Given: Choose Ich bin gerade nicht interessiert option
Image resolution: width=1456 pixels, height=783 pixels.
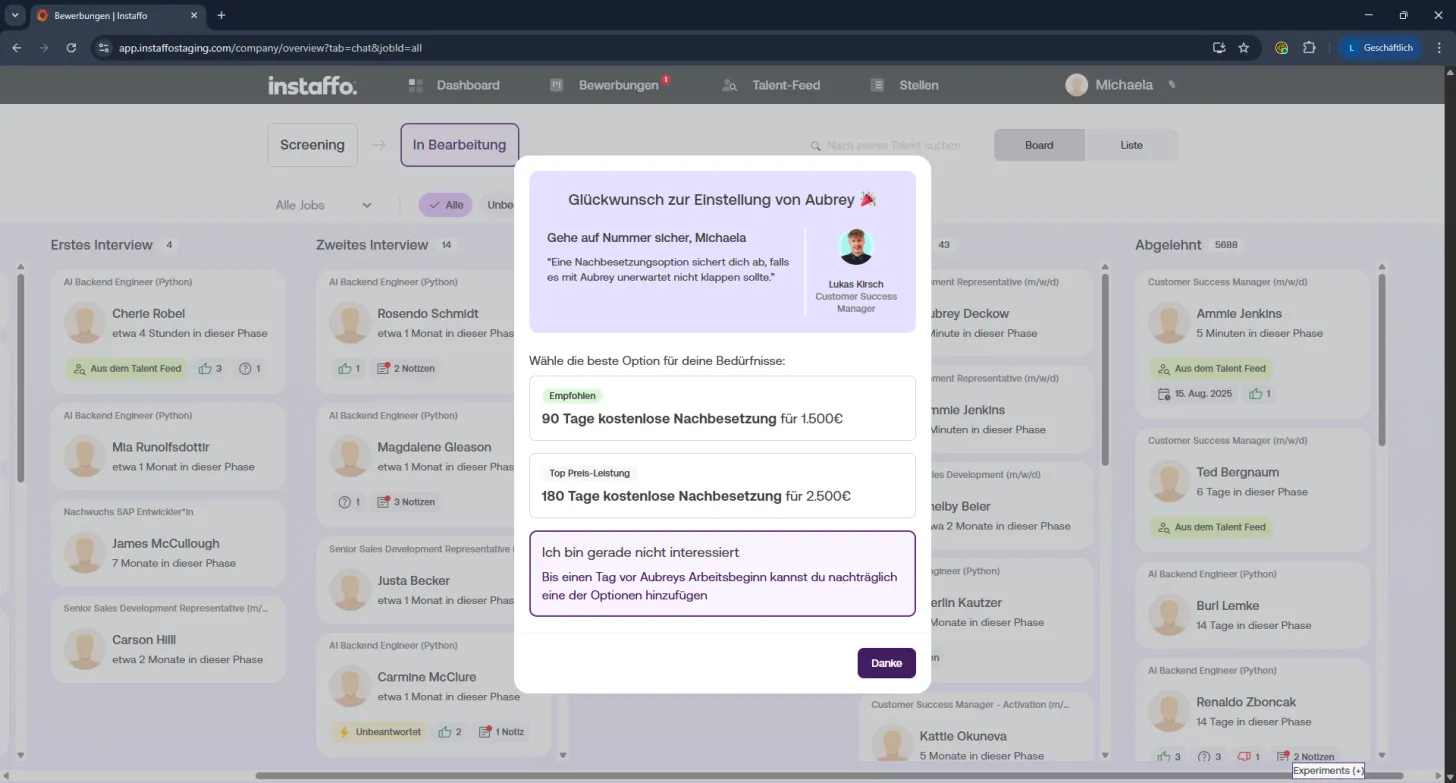Looking at the screenshot, I should coord(722,573).
